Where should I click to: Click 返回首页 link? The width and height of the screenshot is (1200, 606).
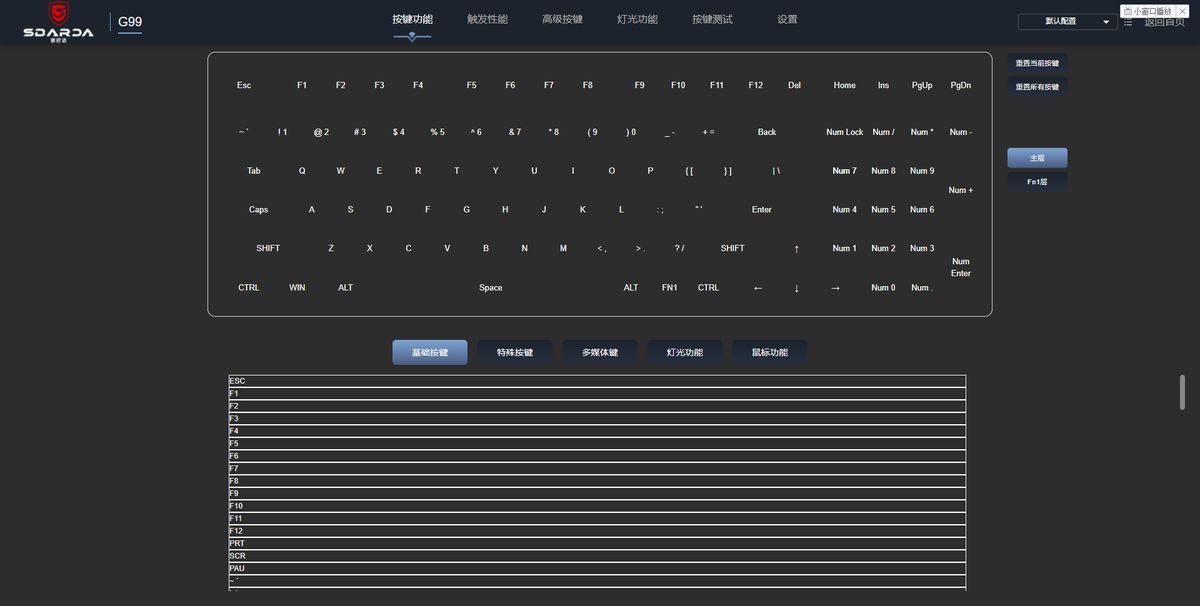(x=1164, y=21)
